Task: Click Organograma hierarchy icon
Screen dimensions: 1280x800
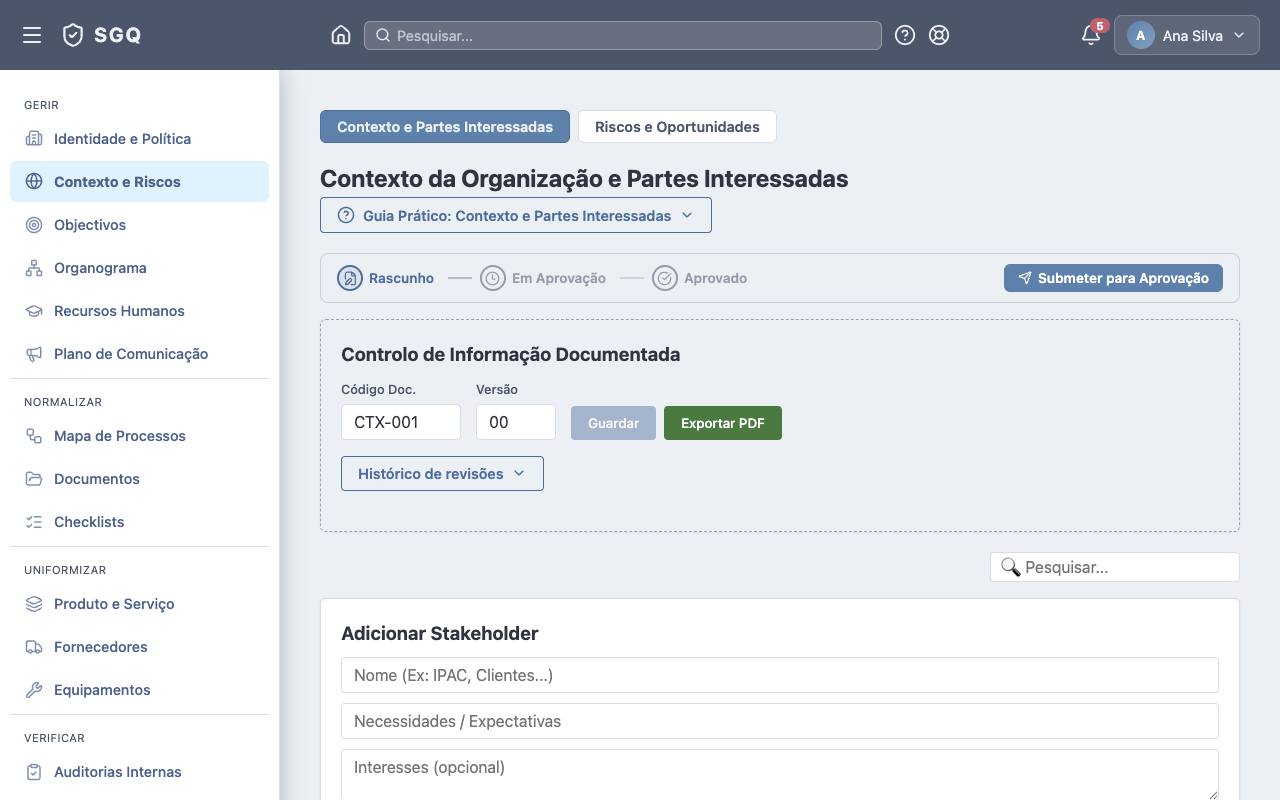Action: 34,267
